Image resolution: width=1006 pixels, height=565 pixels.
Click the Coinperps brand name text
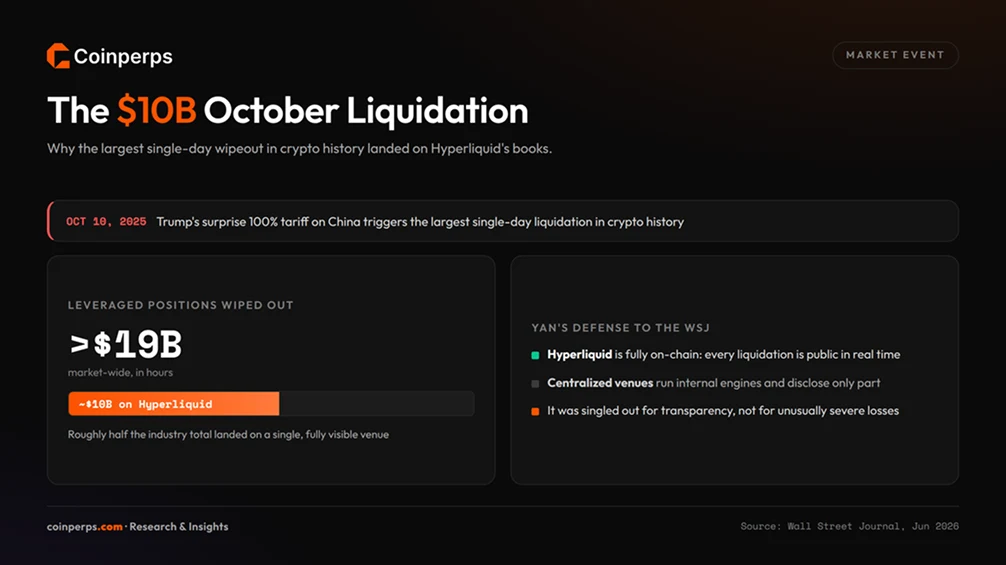click(x=123, y=56)
